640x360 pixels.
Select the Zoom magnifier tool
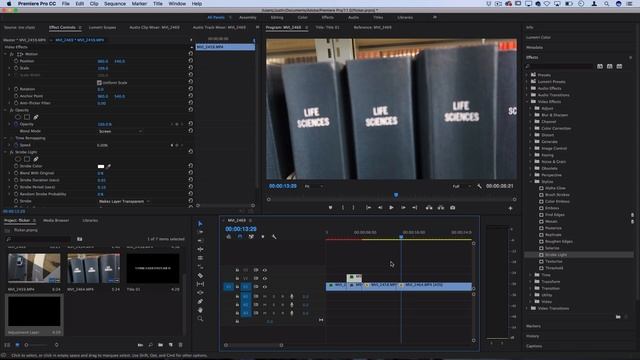(x=200, y=318)
